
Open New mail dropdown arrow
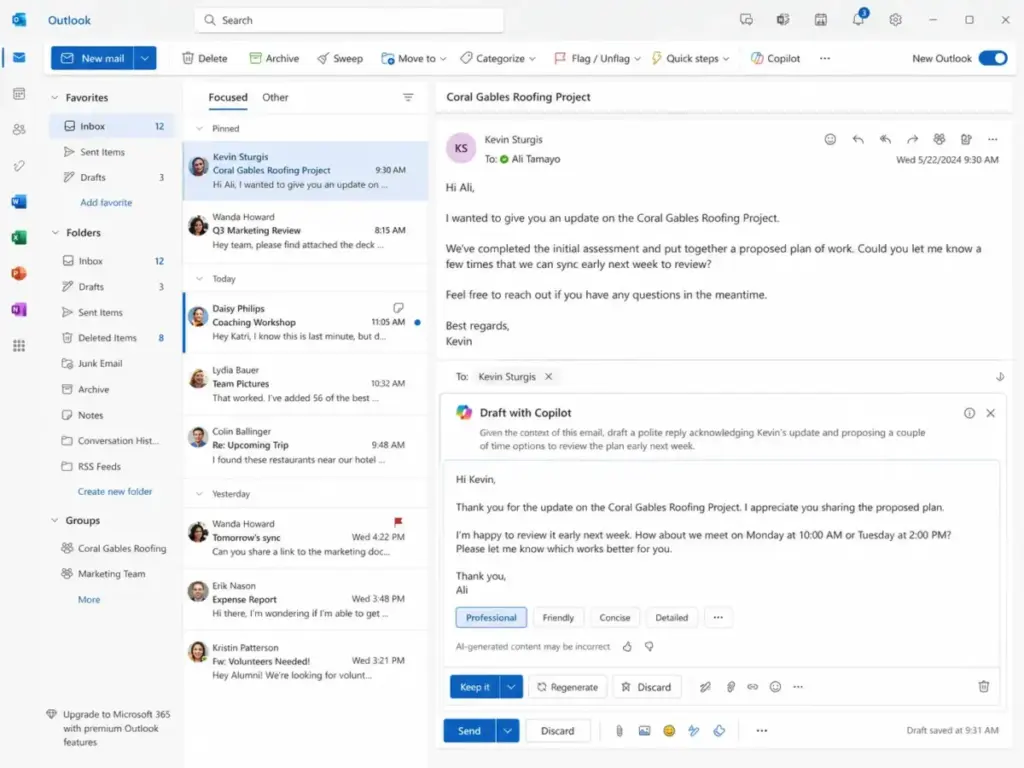tap(145, 58)
